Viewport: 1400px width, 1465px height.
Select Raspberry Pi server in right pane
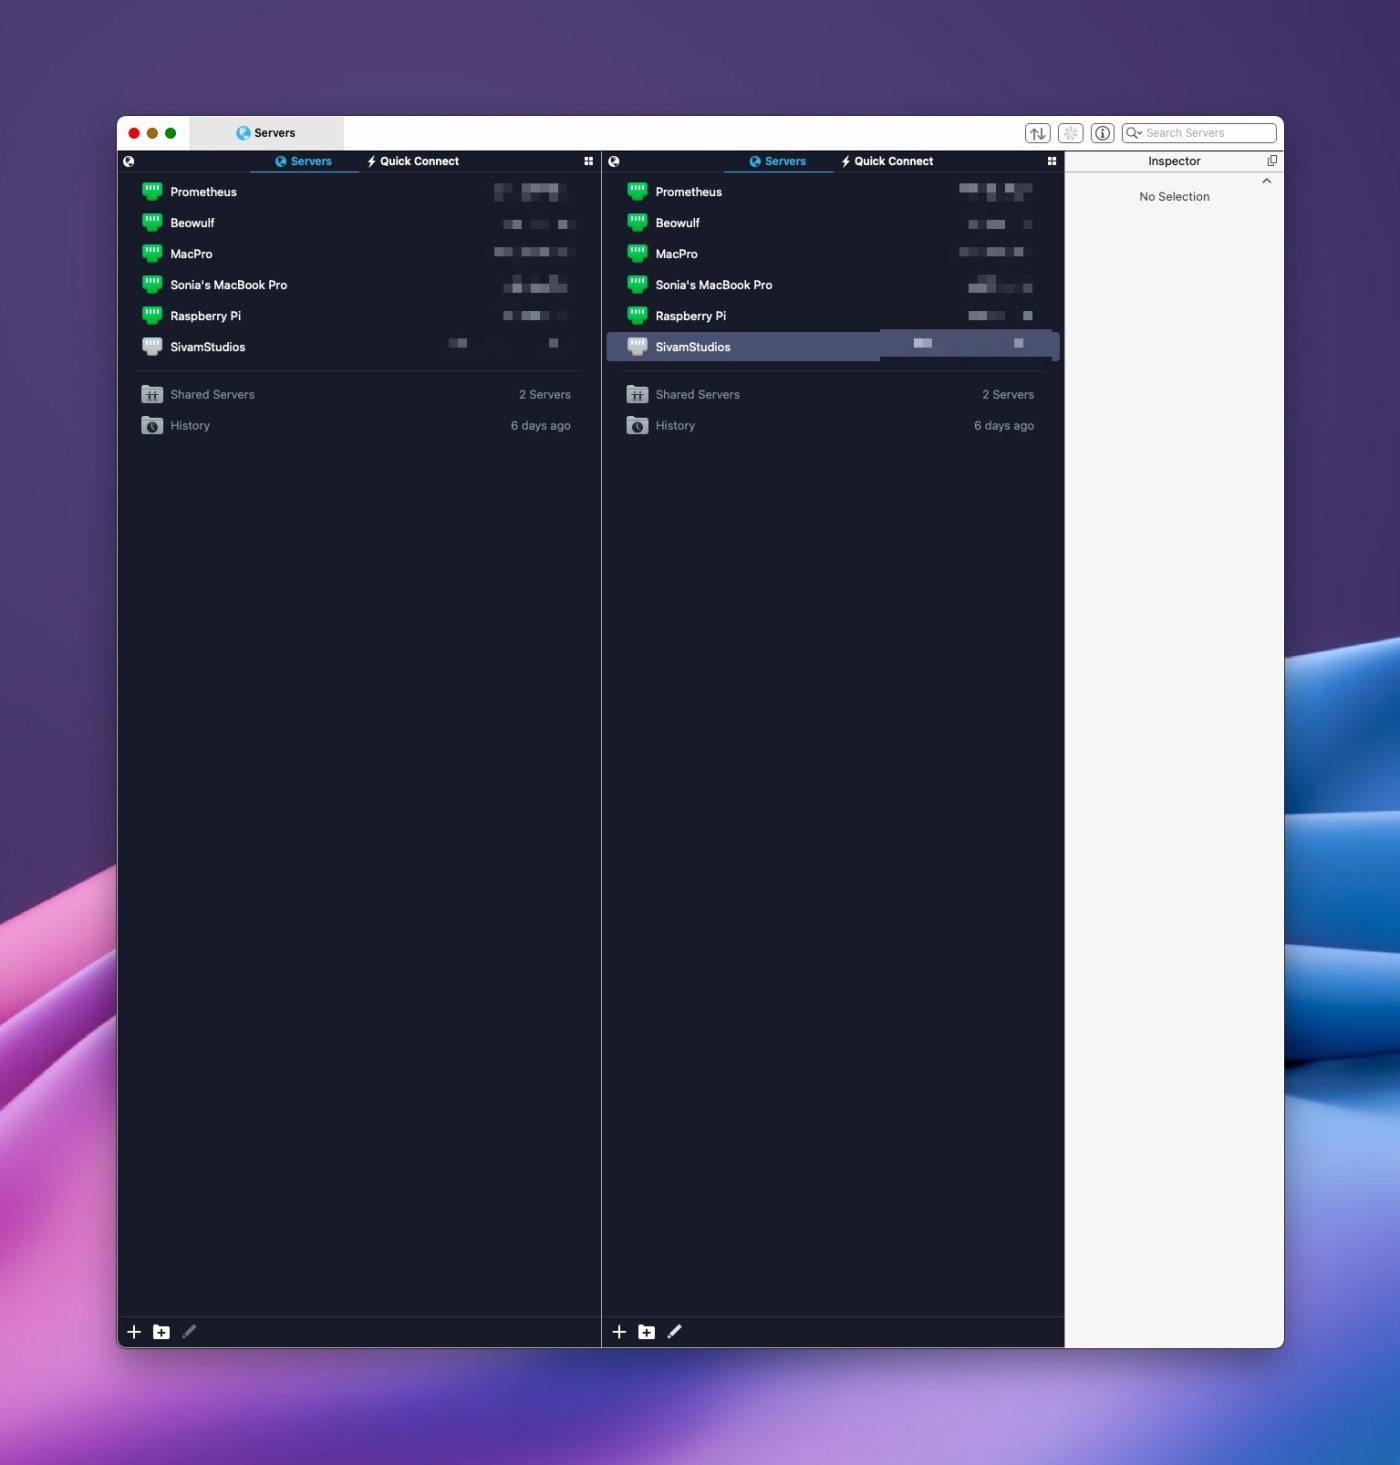[690, 316]
